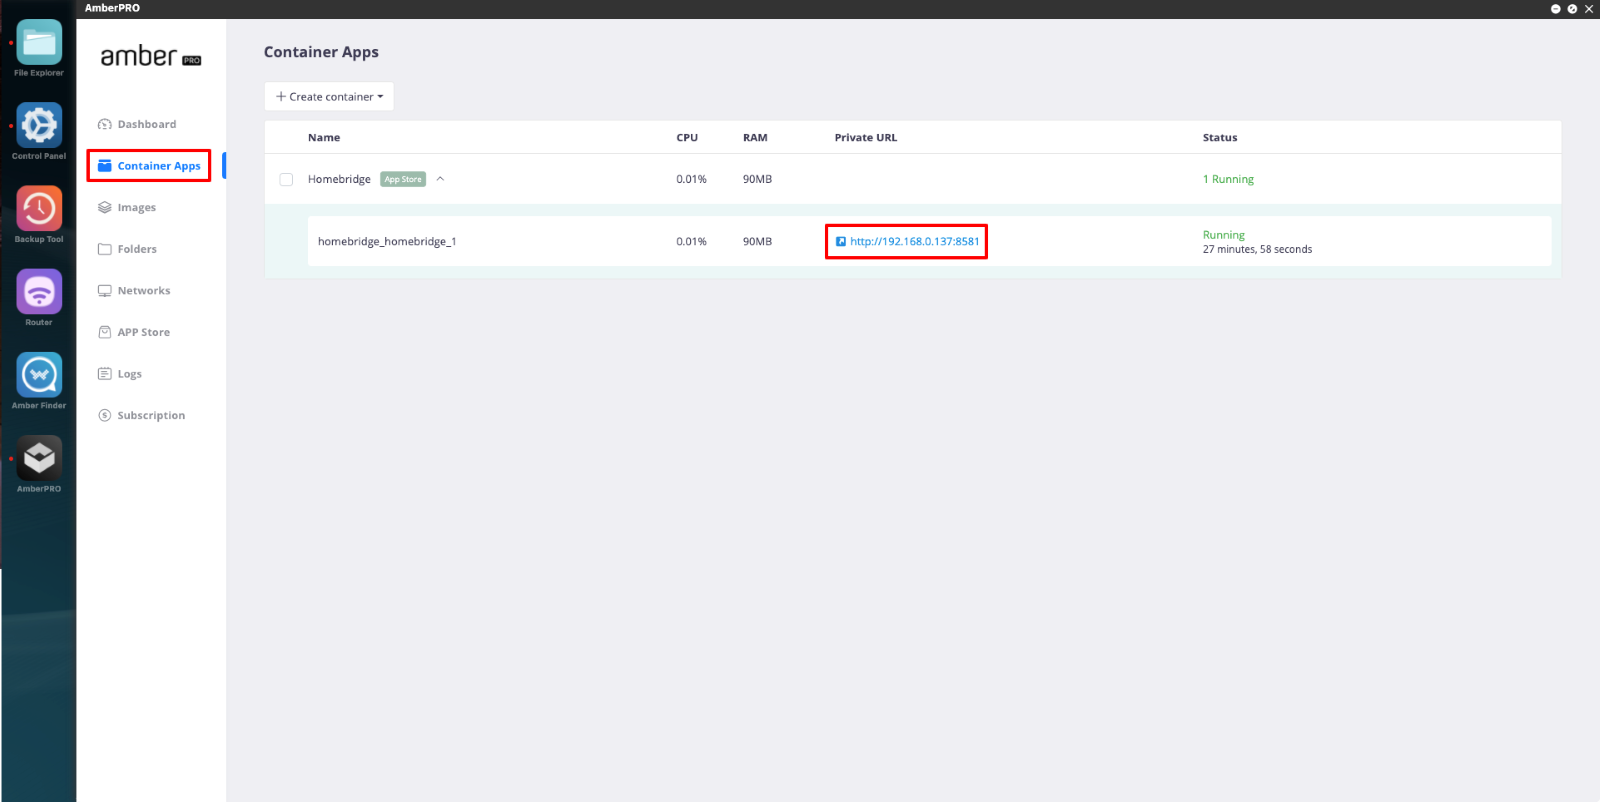Minimize the AmberPRO window
The image size is (1600, 802).
(x=1556, y=9)
